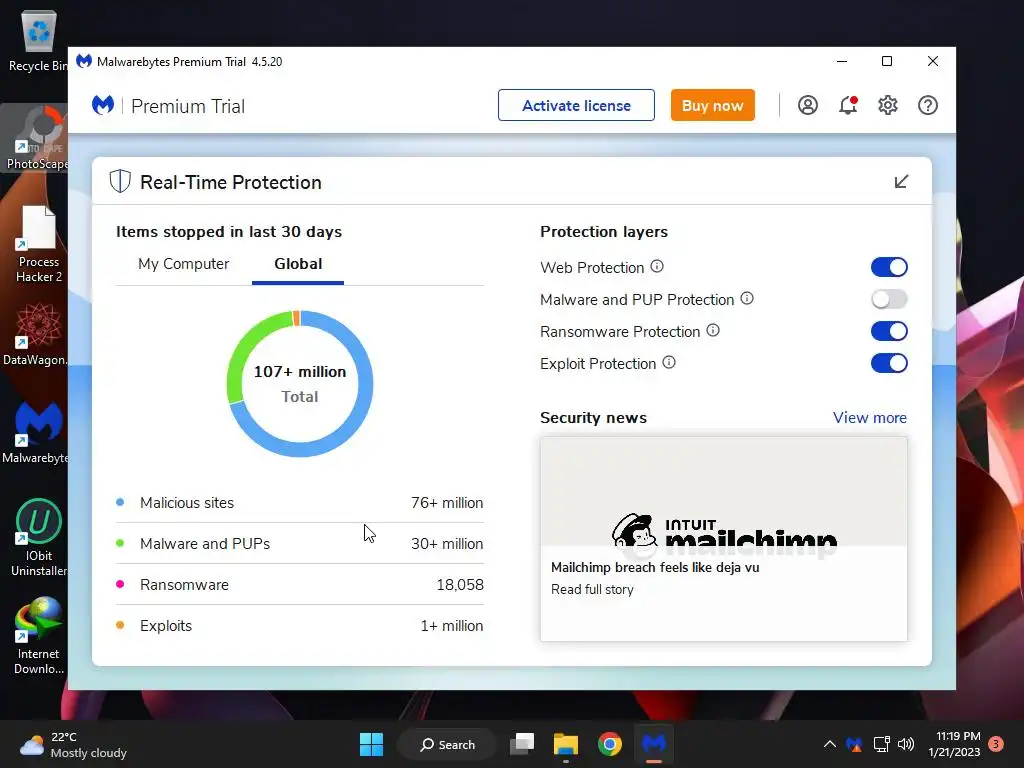Click info icon next to Malware and PUP Protection
This screenshot has height=768, width=1024.
(x=747, y=298)
